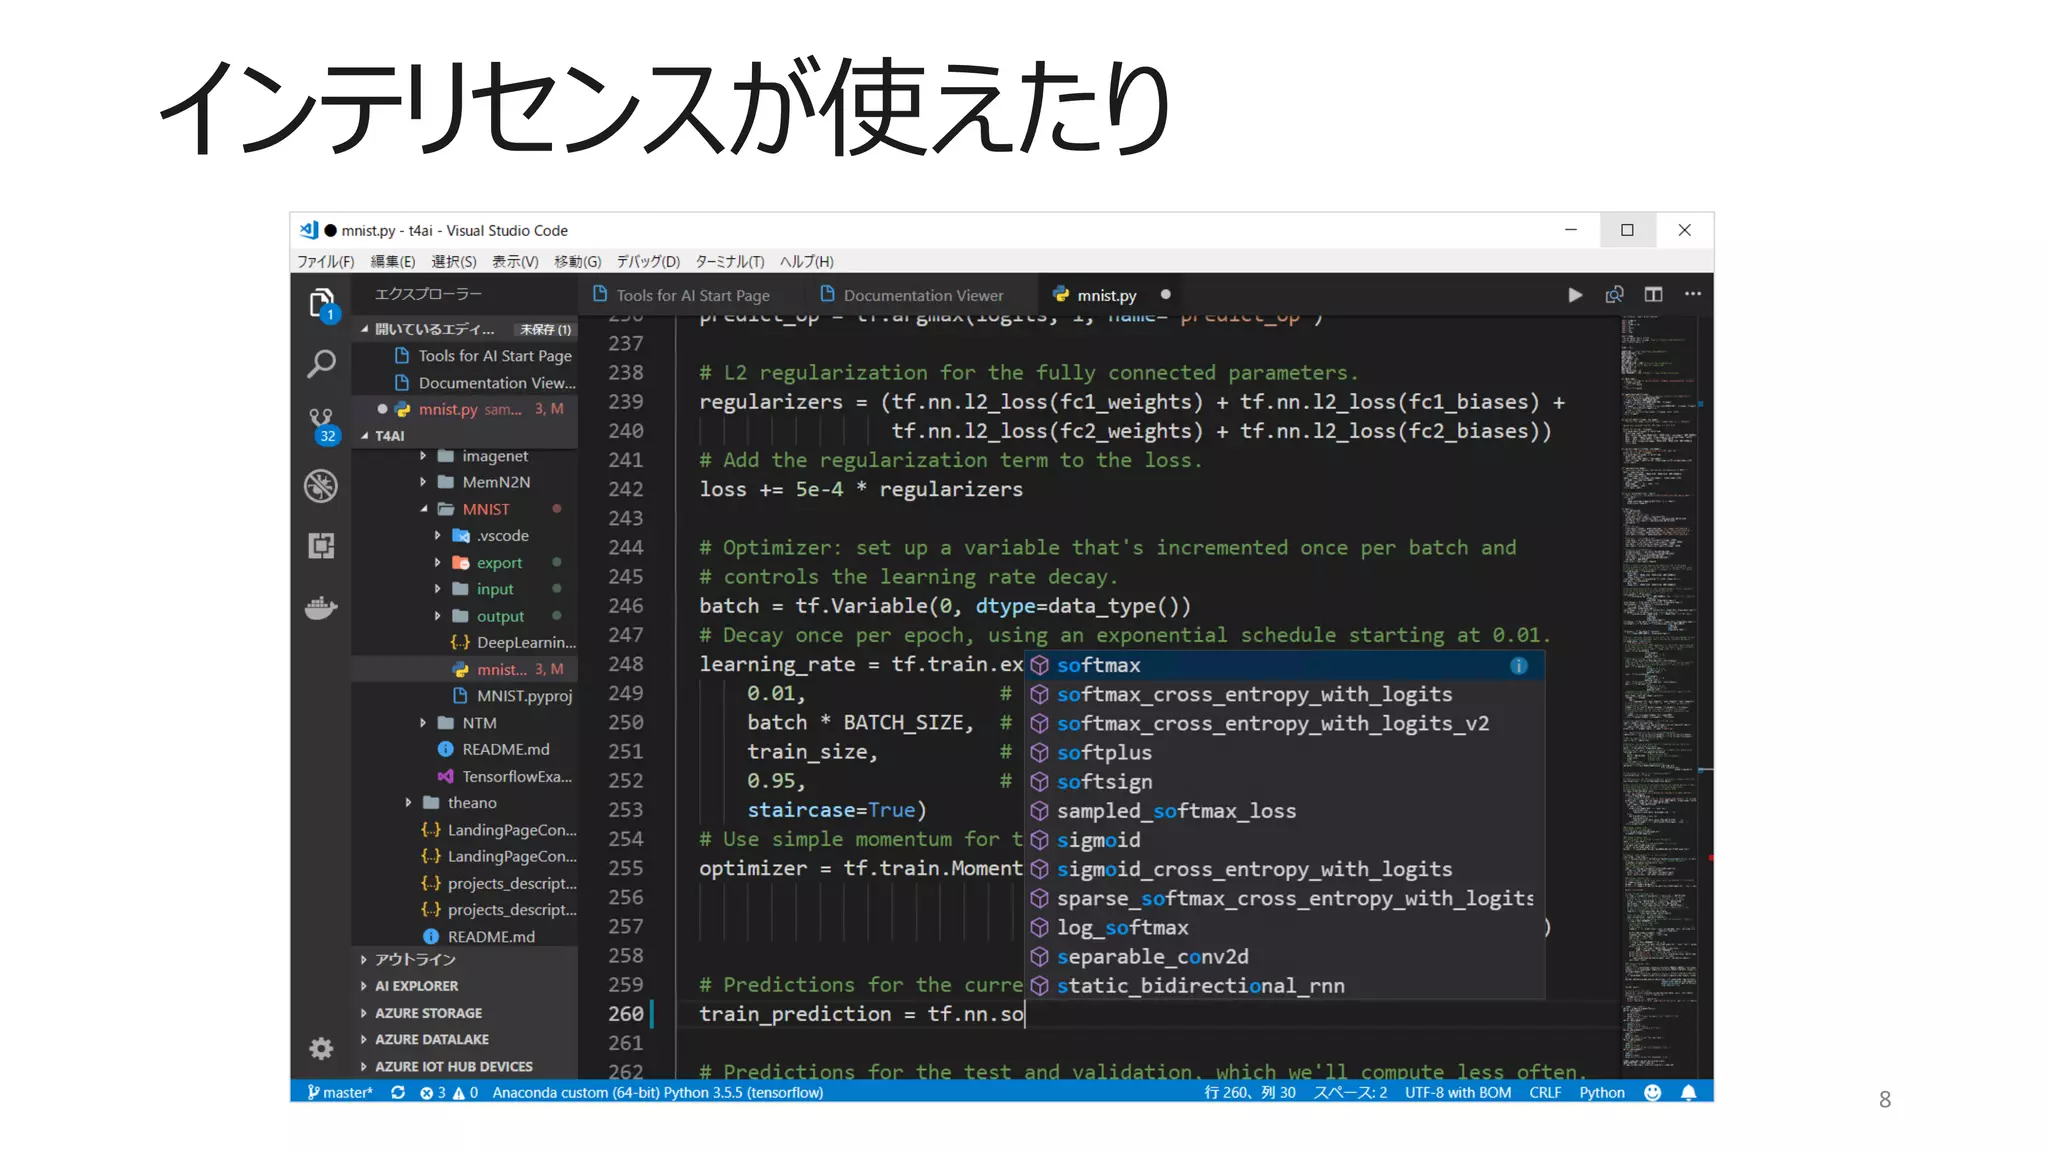
Task: Click the sync changes icon in status bar
Action: tap(398, 1092)
